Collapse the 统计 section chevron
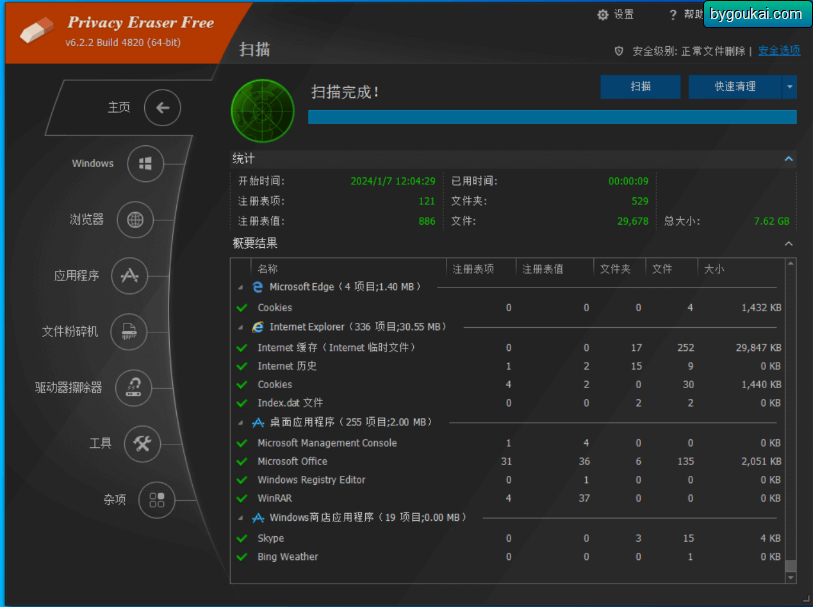Screen dimensions: 813x607 (x=789, y=159)
